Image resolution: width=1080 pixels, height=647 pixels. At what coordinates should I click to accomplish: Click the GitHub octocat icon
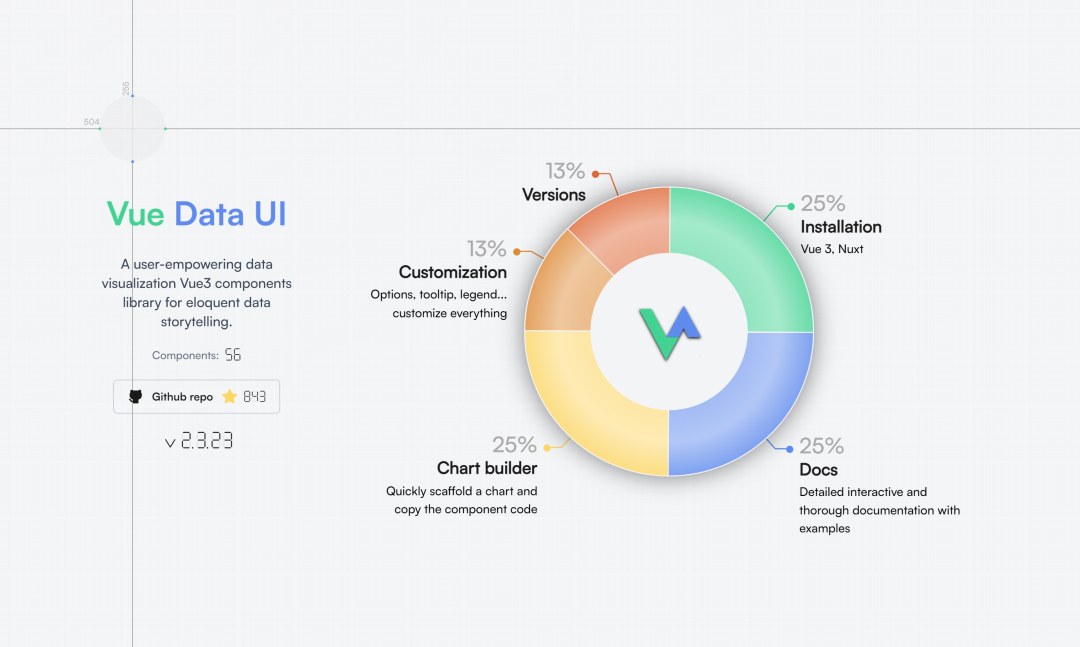[136, 397]
